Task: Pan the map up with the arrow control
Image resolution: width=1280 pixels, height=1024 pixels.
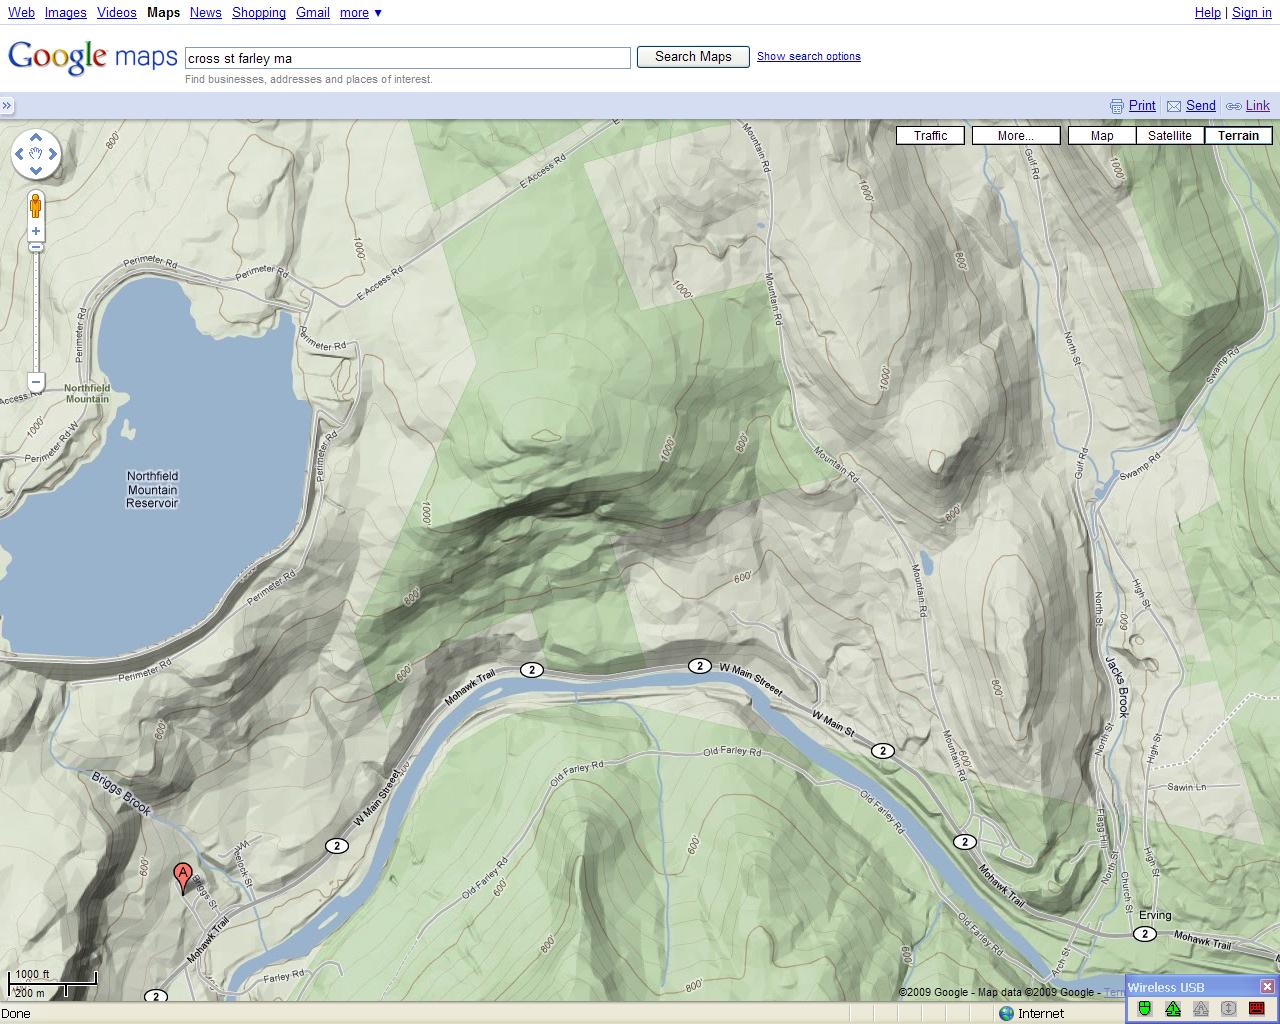Action: tap(36, 138)
